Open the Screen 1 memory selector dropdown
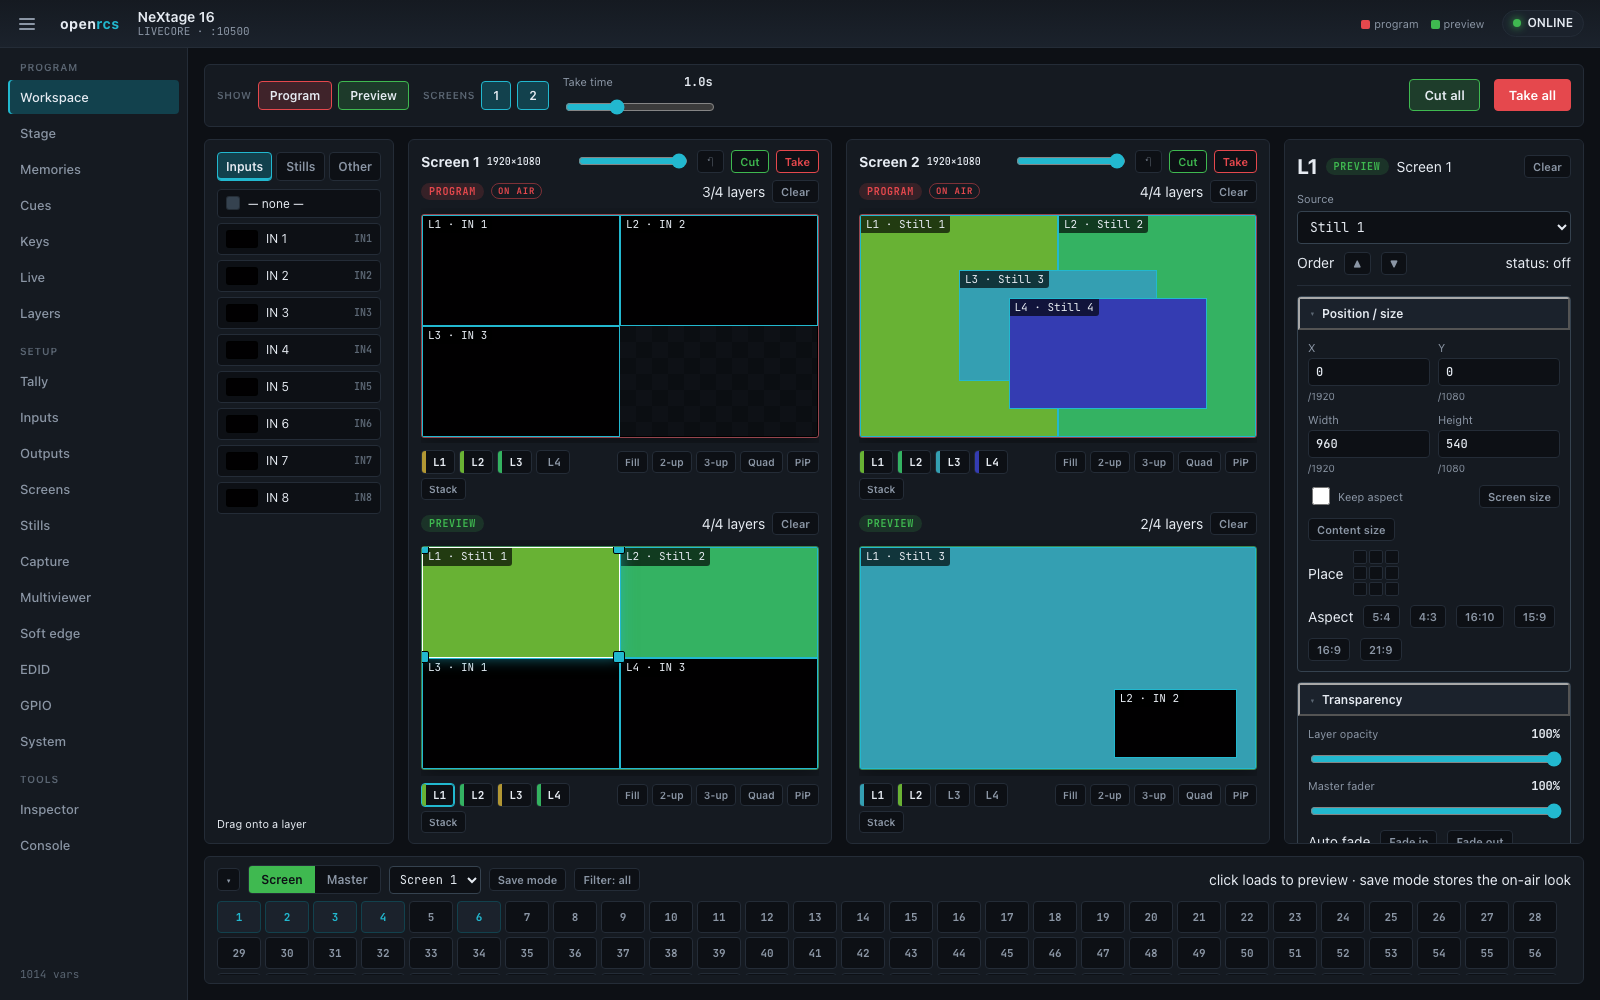This screenshot has height=1000, width=1600. click(434, 880)
